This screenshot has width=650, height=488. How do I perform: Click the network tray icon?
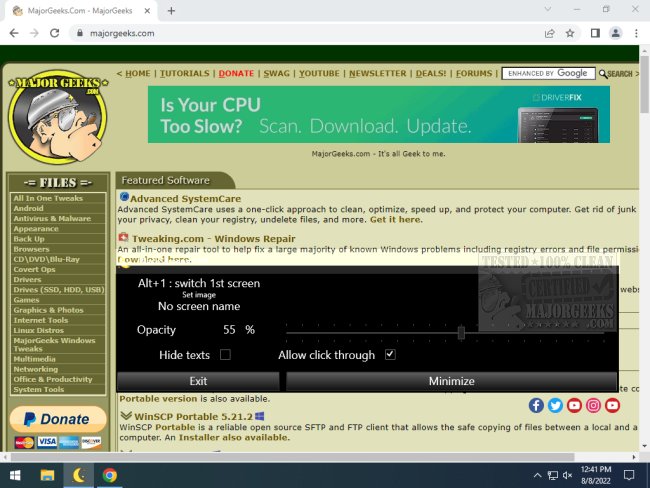(553, 475)
